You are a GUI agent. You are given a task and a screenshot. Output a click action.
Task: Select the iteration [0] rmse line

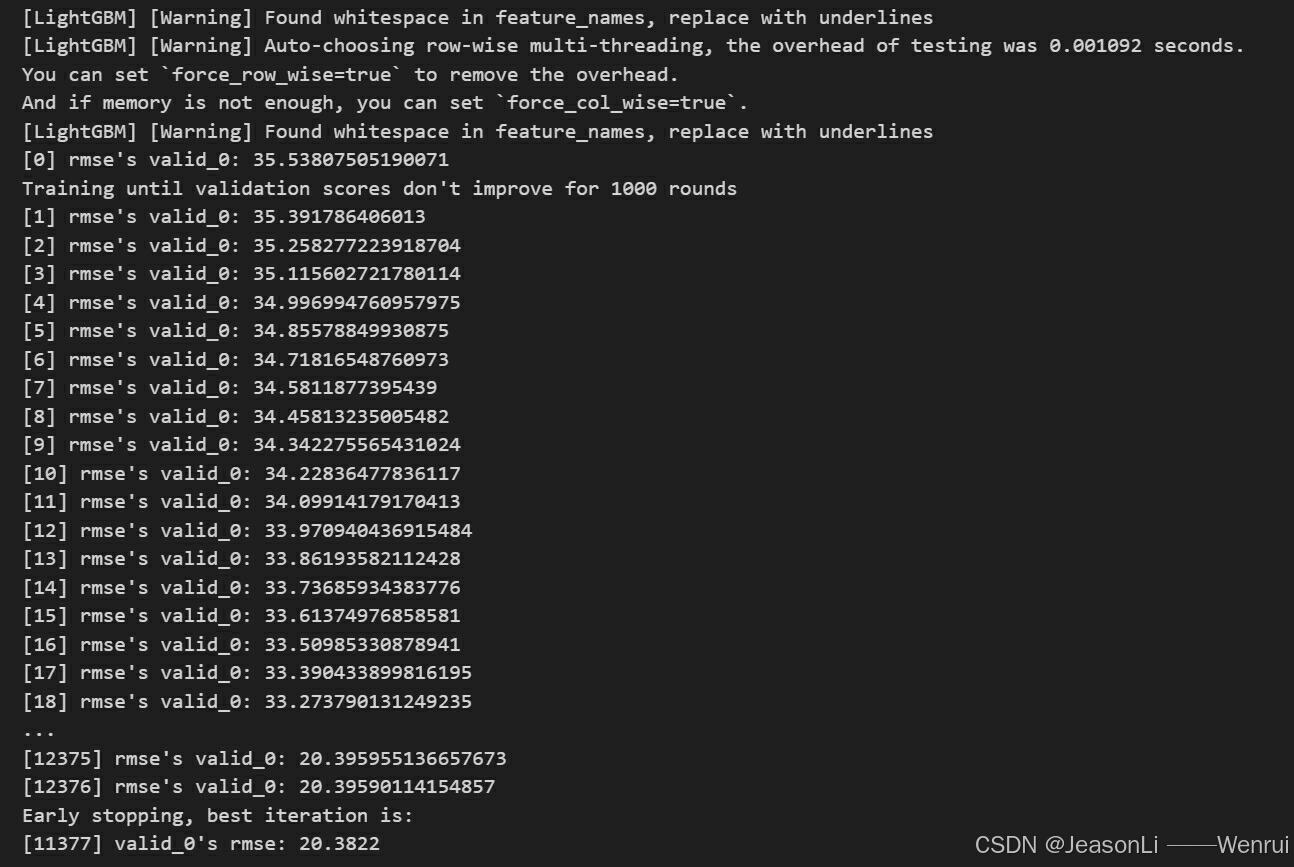pos(235,160)
